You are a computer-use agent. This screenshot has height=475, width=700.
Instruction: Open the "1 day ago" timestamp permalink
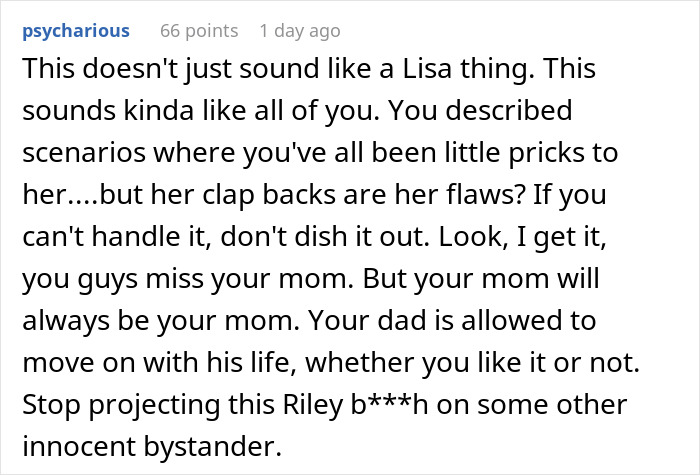pyautogui.click(x=300, y=30)
